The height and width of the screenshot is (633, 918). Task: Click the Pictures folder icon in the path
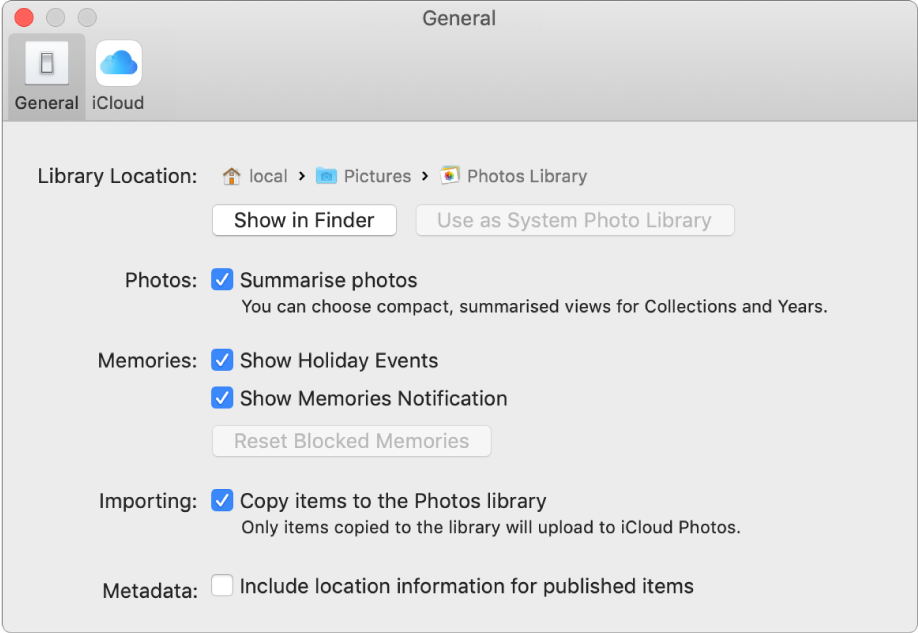coord(327,176)
